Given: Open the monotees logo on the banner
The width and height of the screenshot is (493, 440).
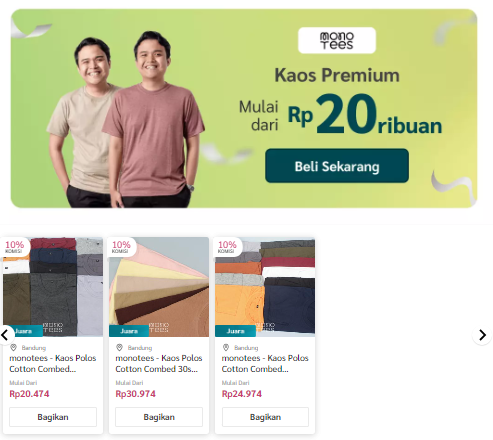Looking at the screenshot, I should [337, 40].
